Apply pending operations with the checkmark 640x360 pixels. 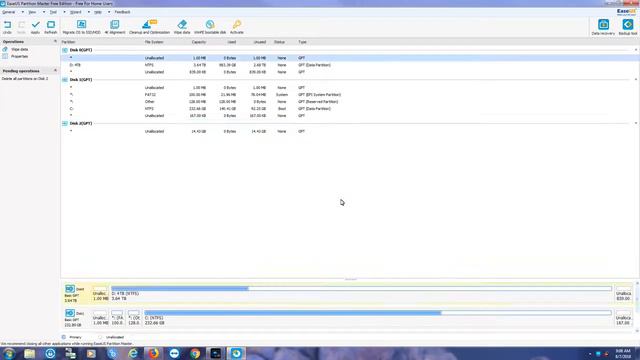point(36,27)
